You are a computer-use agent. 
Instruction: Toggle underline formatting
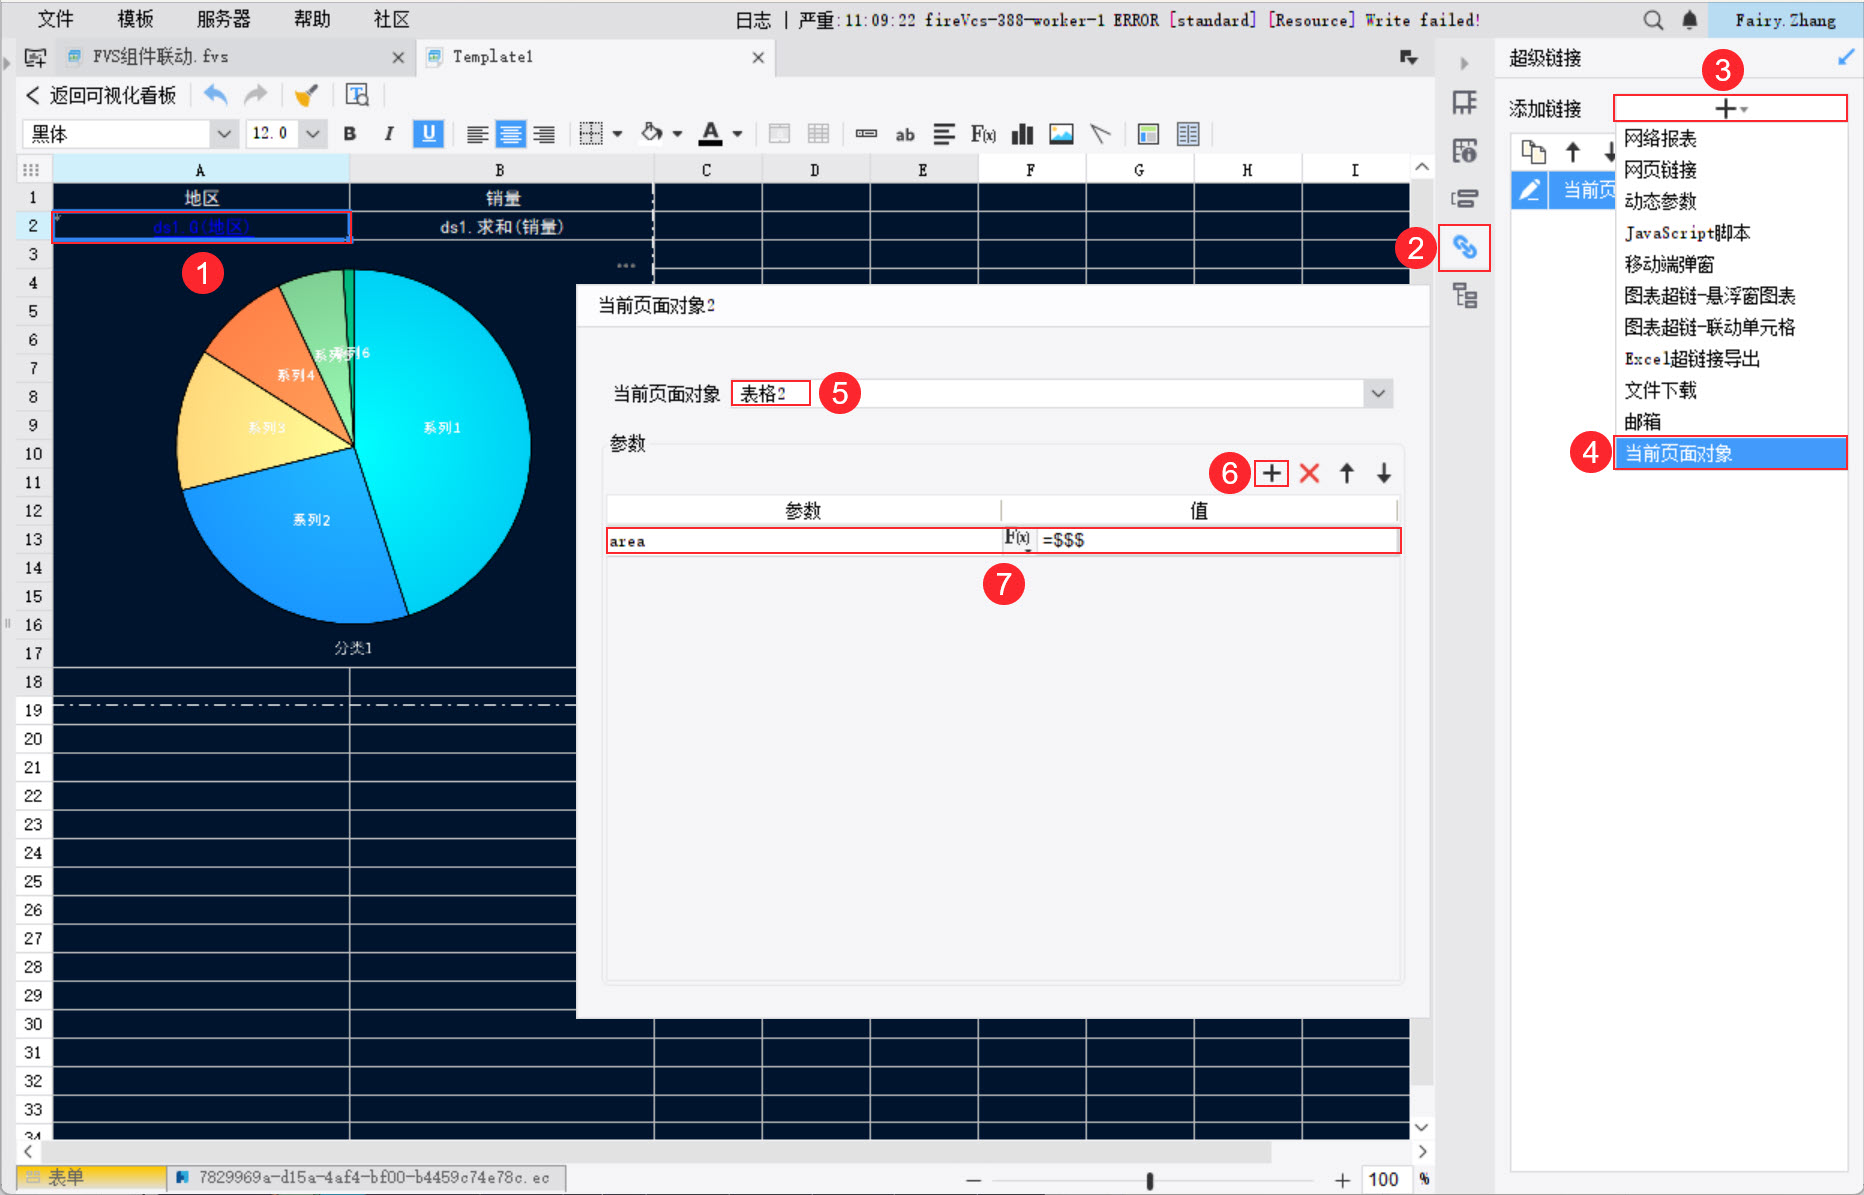[428, 134]
